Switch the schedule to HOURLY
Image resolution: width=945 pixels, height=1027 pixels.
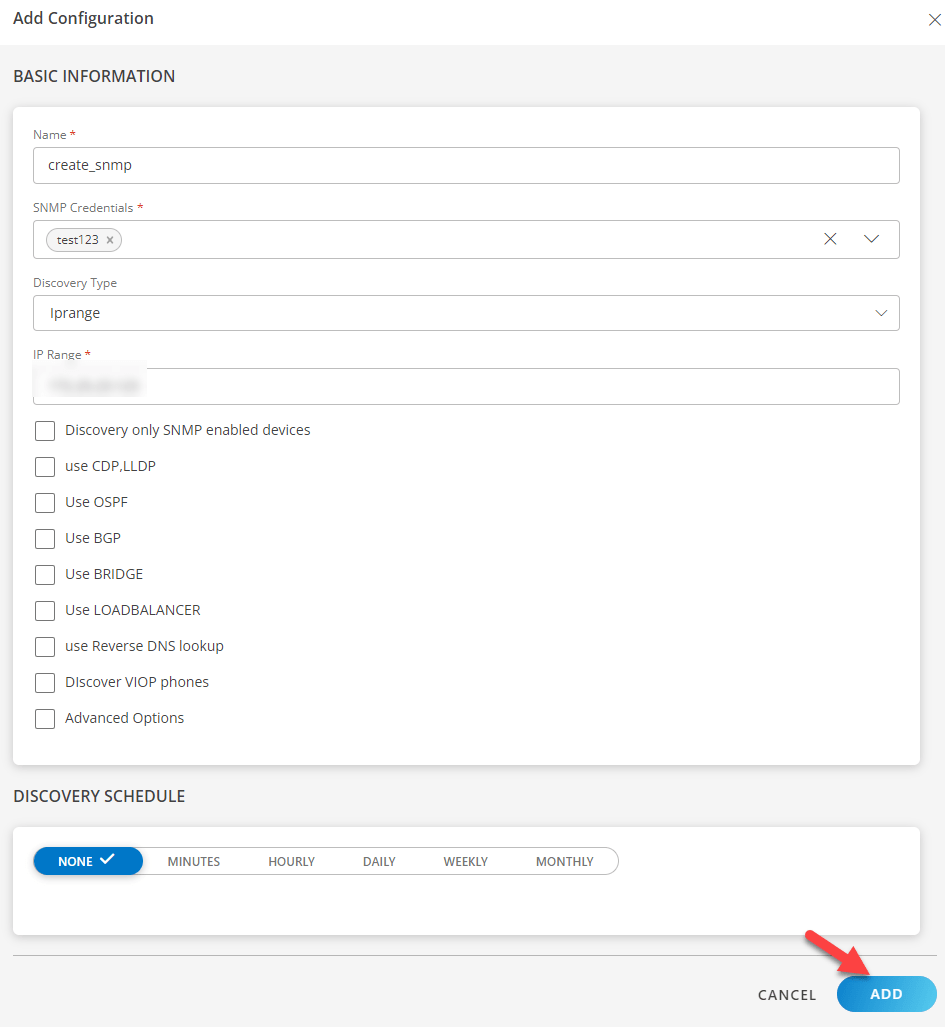tap(291, 861)
